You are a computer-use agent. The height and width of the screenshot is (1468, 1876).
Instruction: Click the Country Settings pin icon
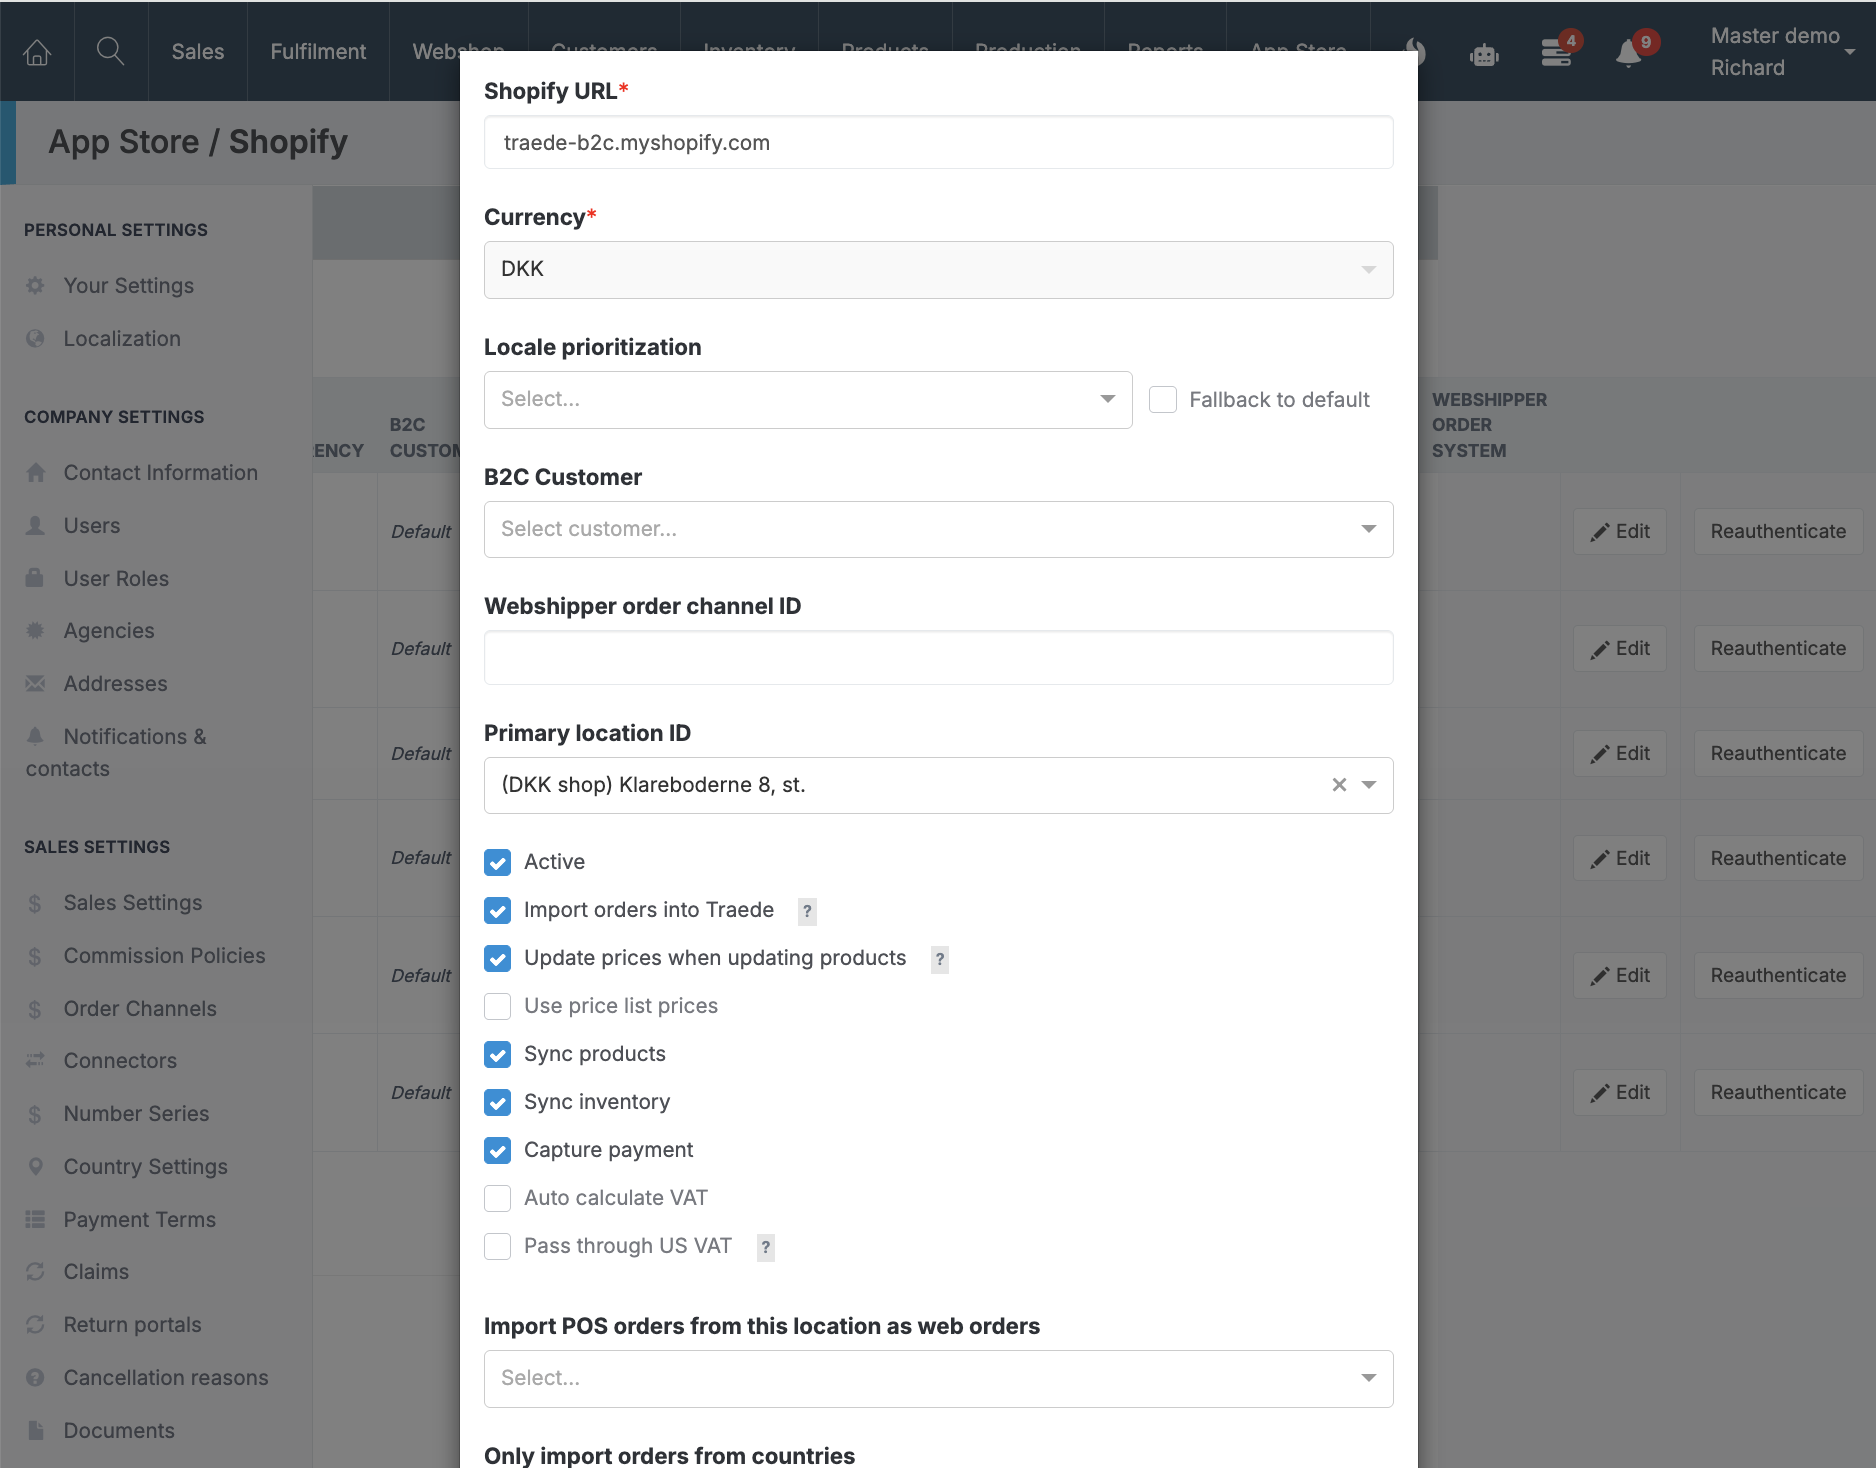click(x=35, y=1167)
